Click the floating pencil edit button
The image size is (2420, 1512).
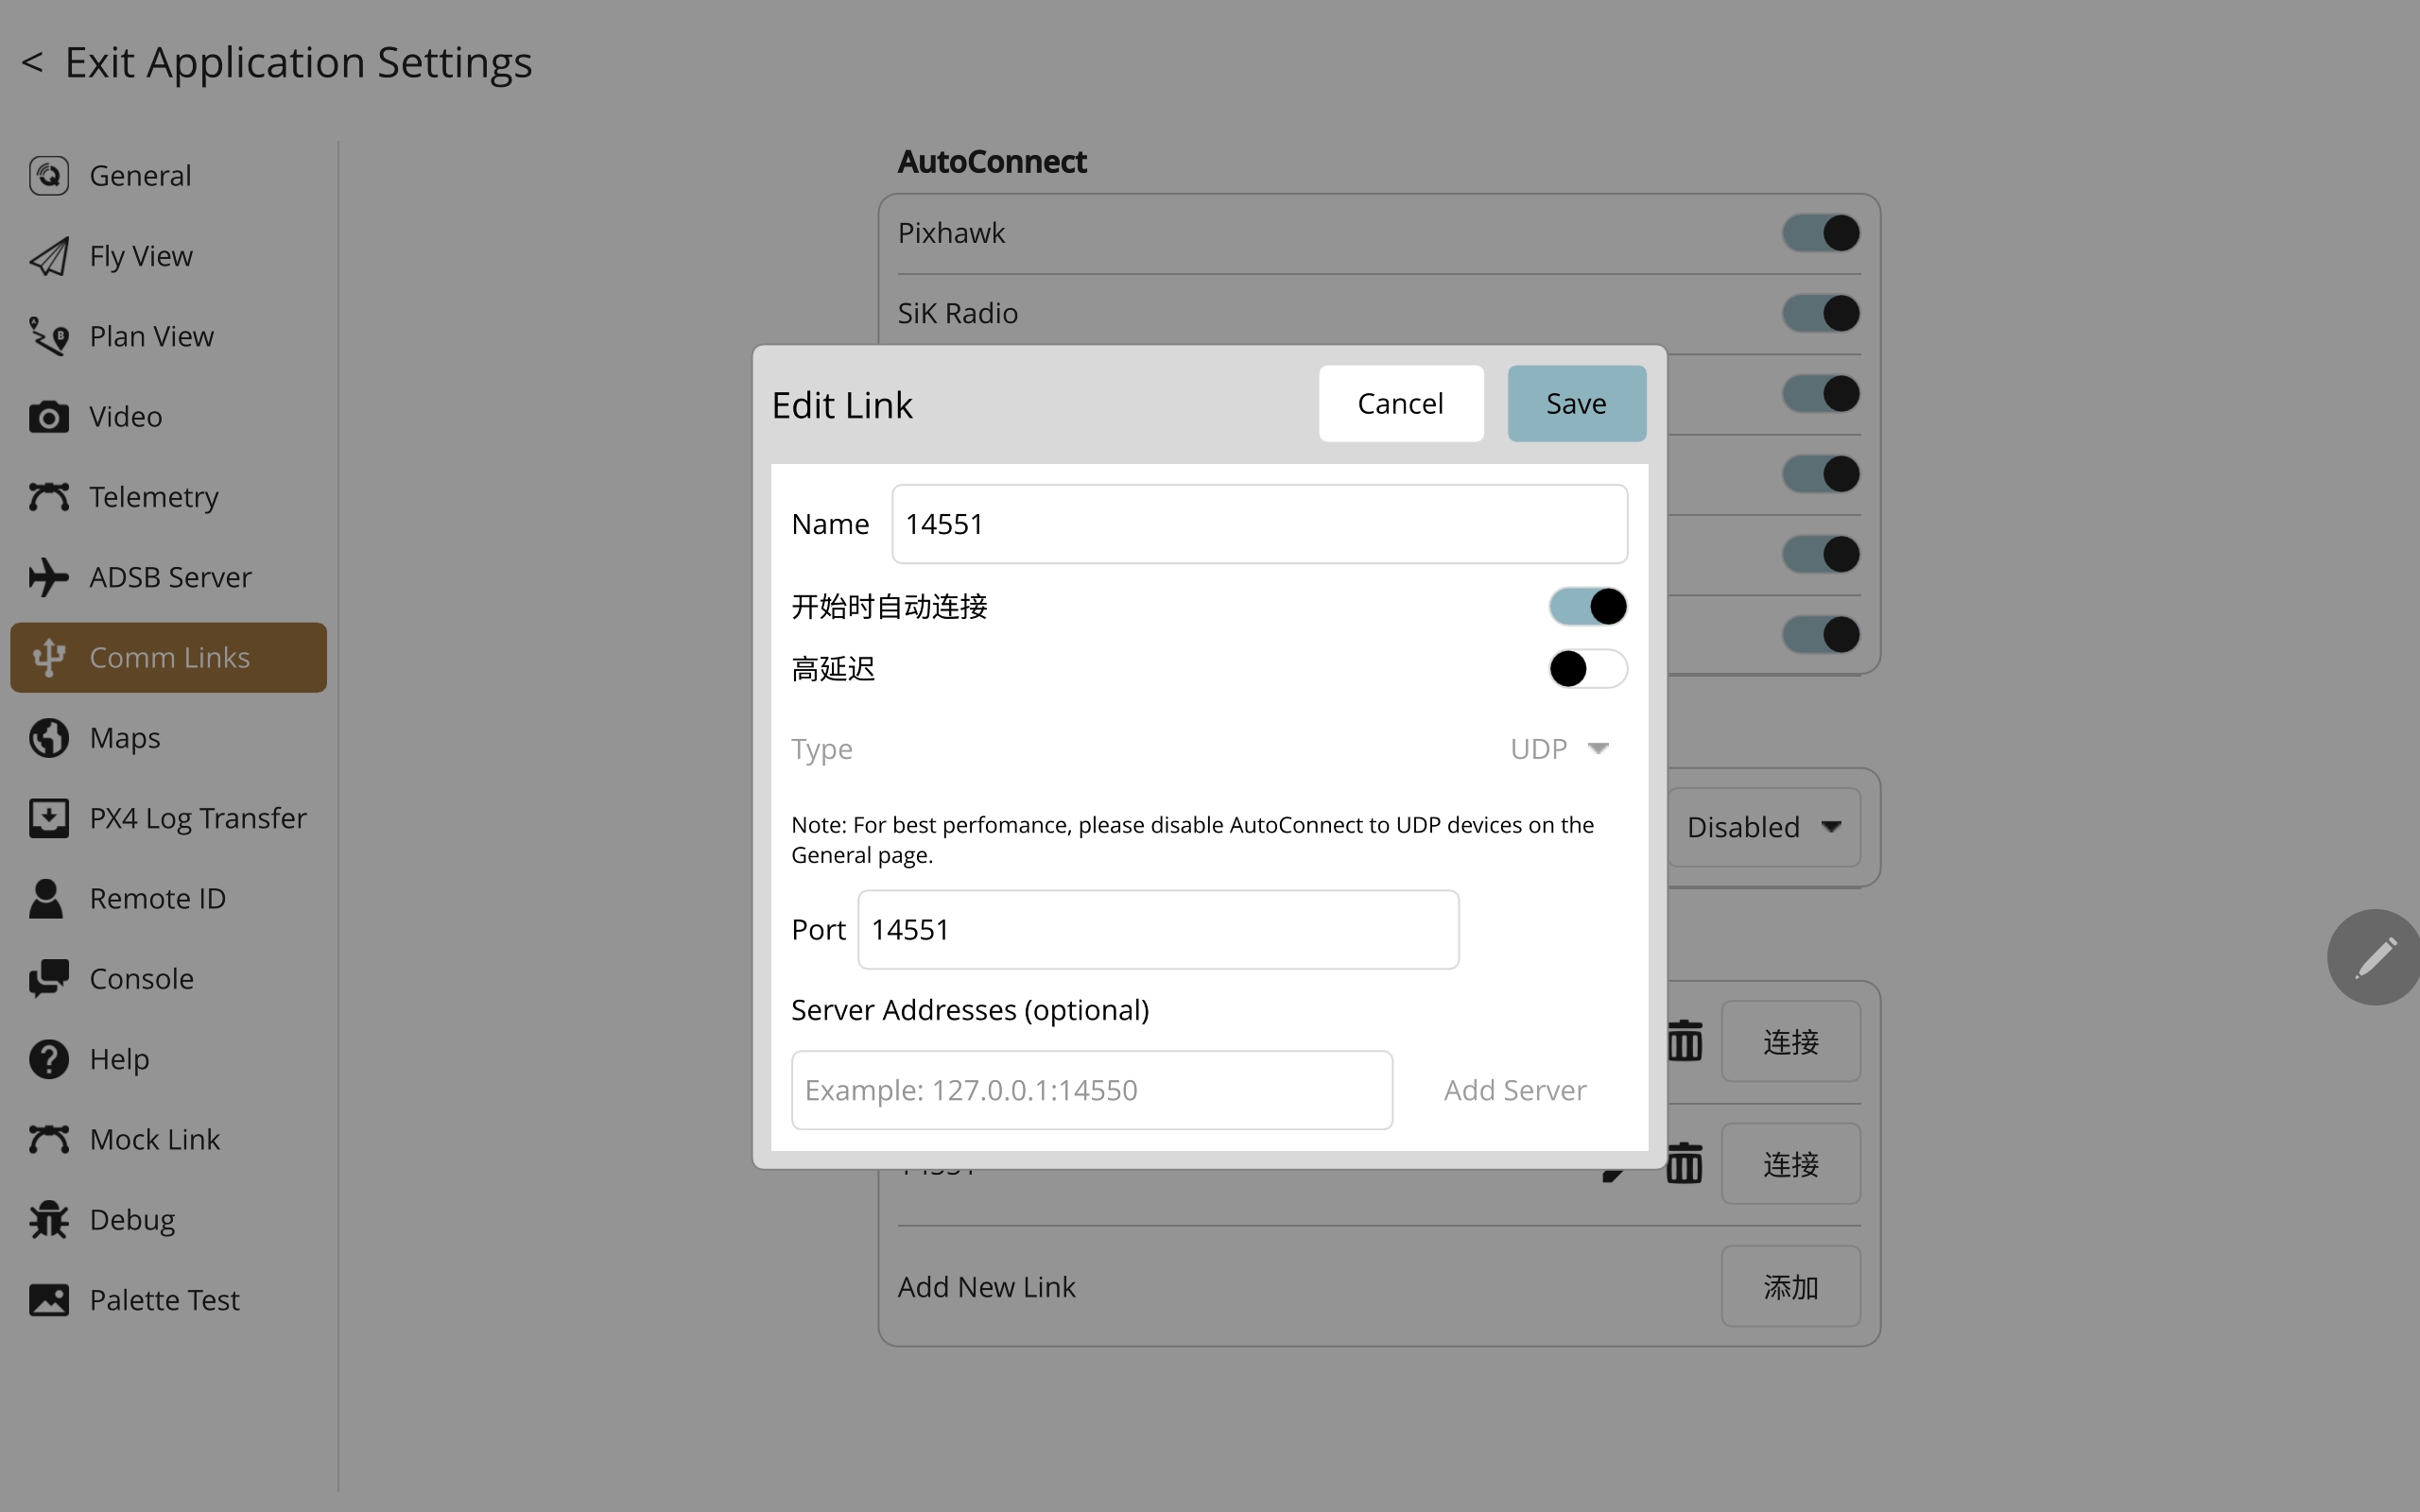coord(2374,957)
